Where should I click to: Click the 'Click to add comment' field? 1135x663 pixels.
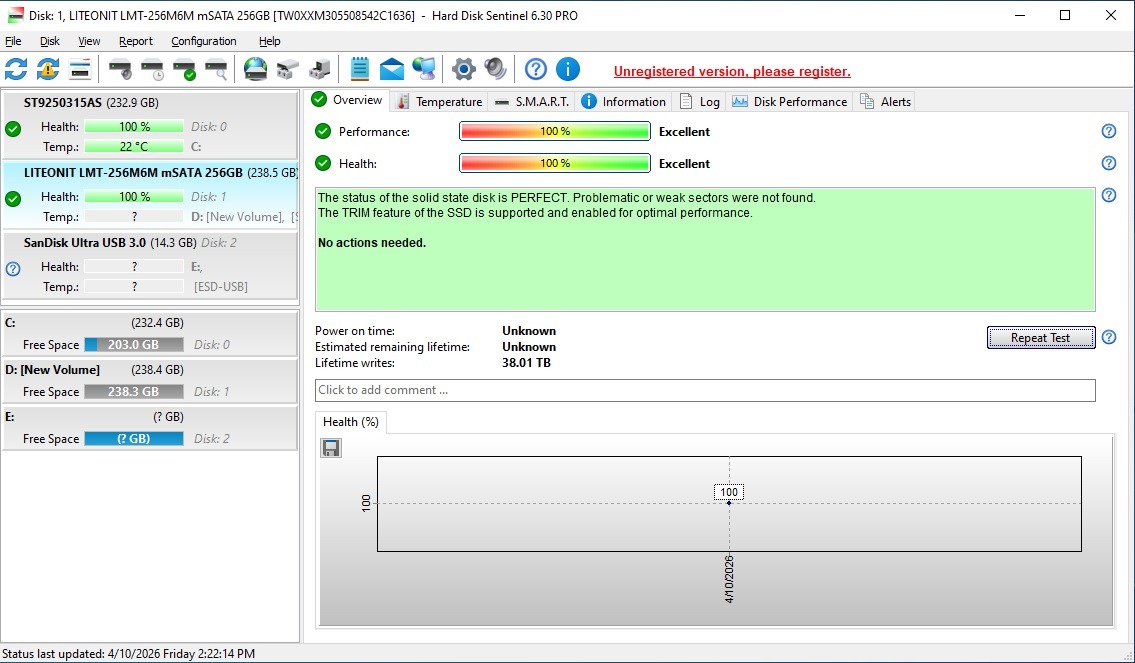pos(705,390)
